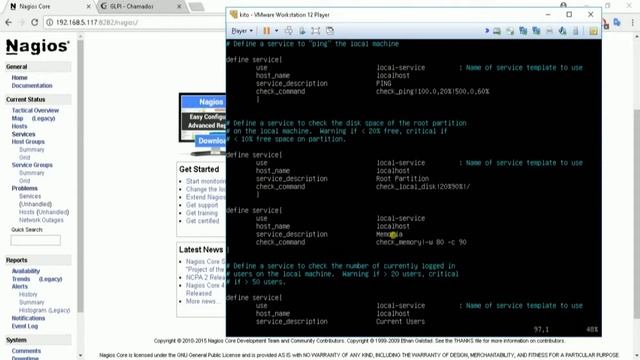Open Comments under System

[x=26, y=351]
